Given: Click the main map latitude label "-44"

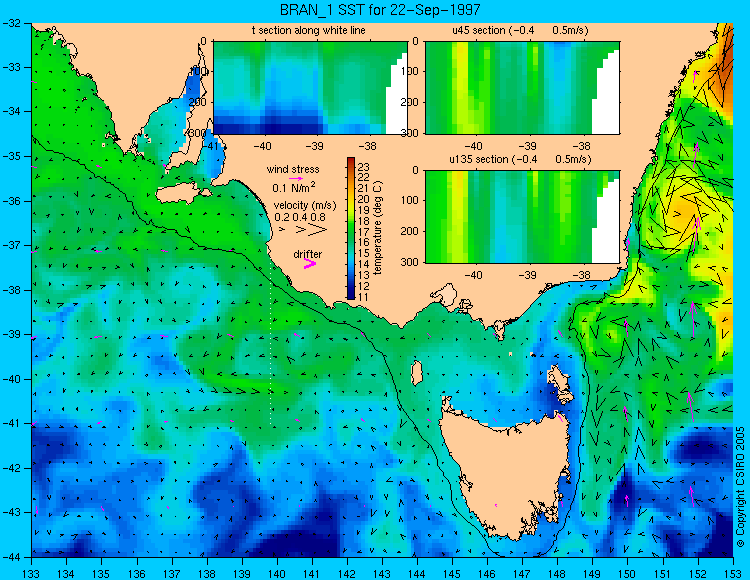Looking at the screenshot, I should pos(11,557).
